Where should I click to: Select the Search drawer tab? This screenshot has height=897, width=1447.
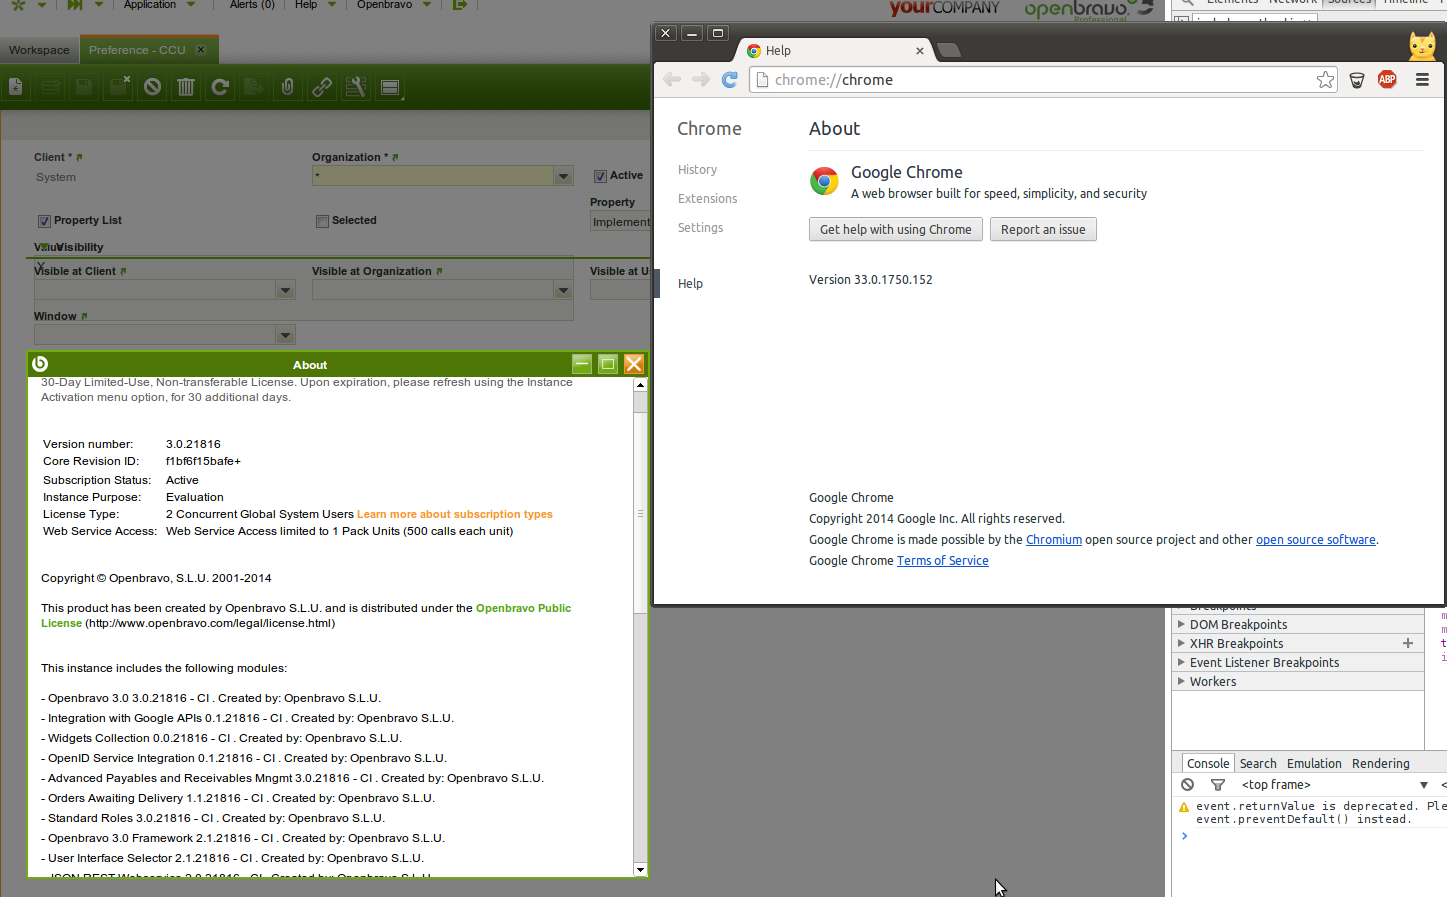1258,763
